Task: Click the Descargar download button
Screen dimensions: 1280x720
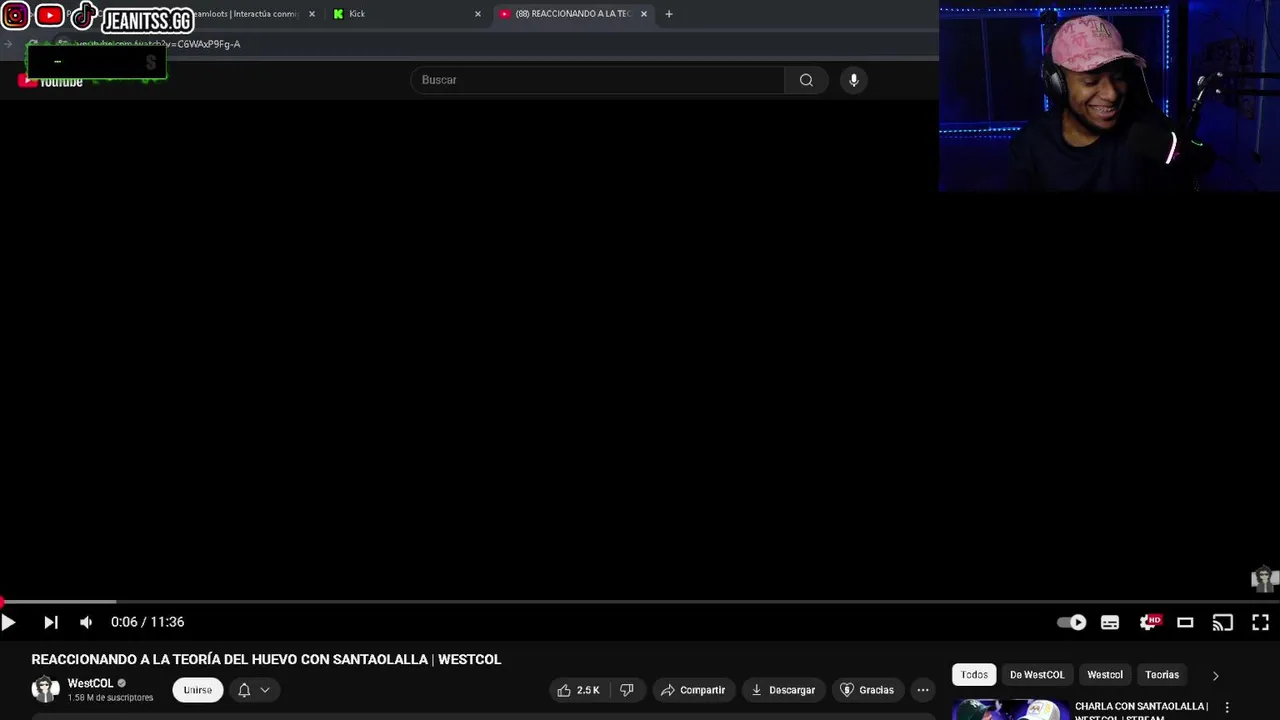Action: click(x=783, y=690)
